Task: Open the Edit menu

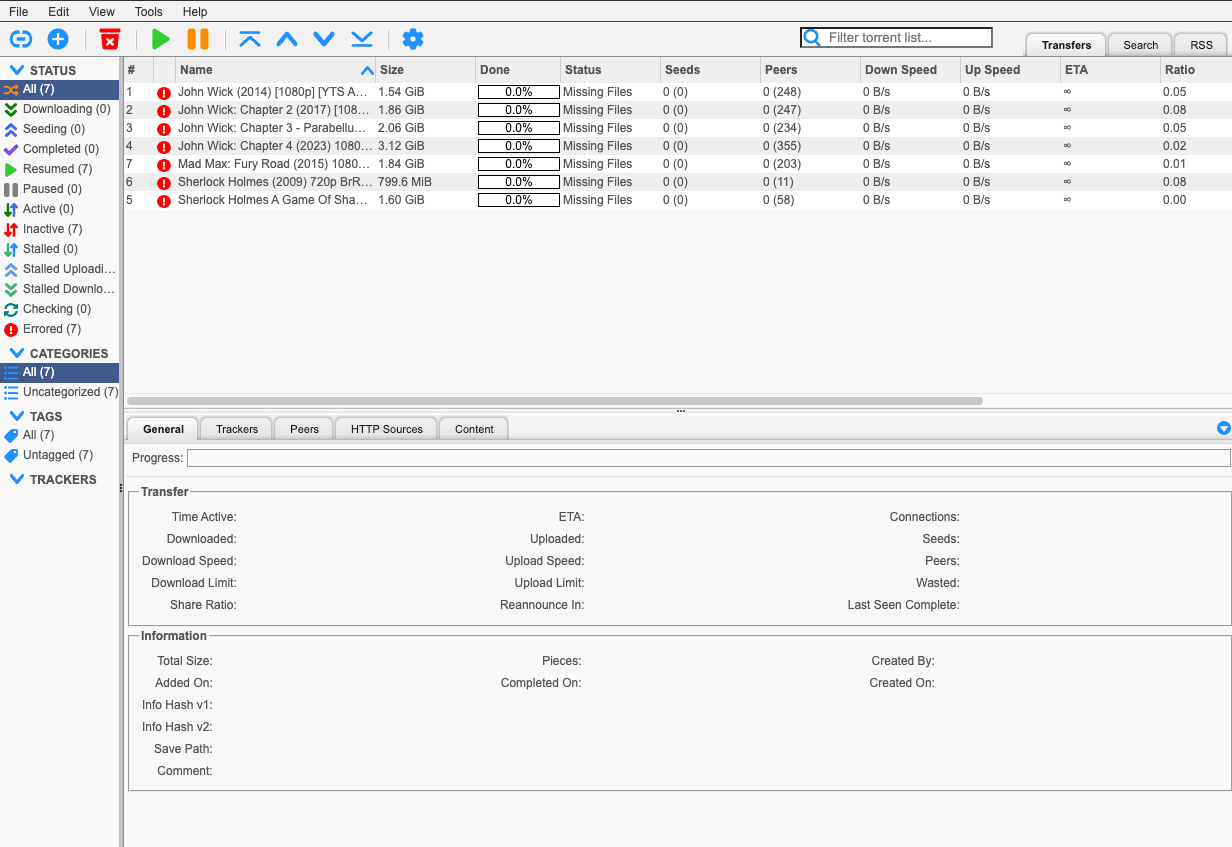Action: click(58, 11)
